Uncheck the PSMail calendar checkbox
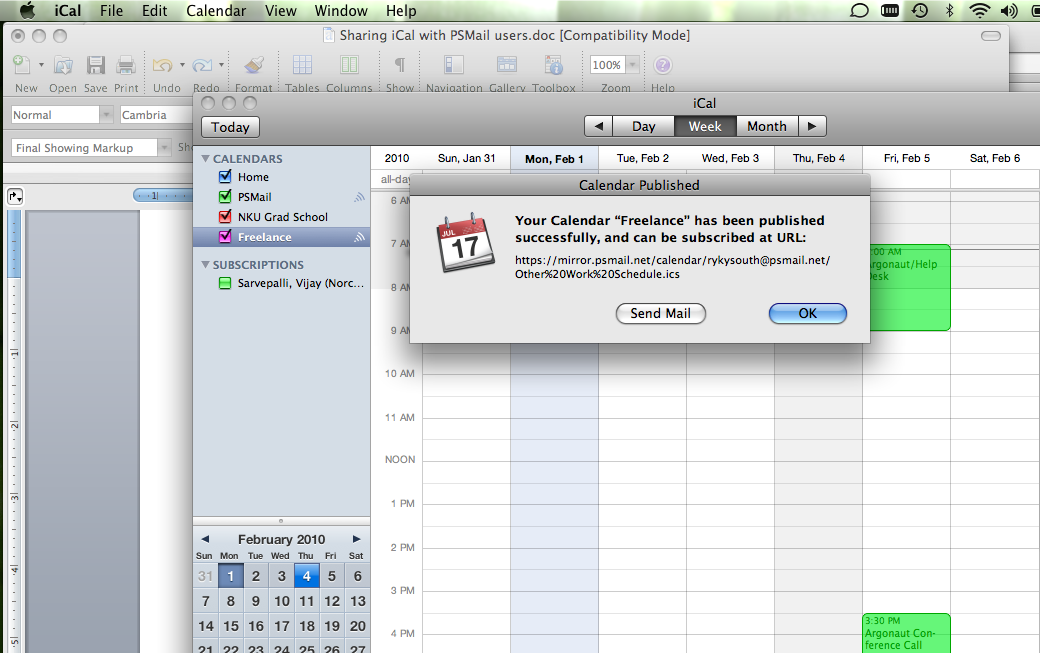The width and height of the screenshot is (1040, 653). click(225, 196)
